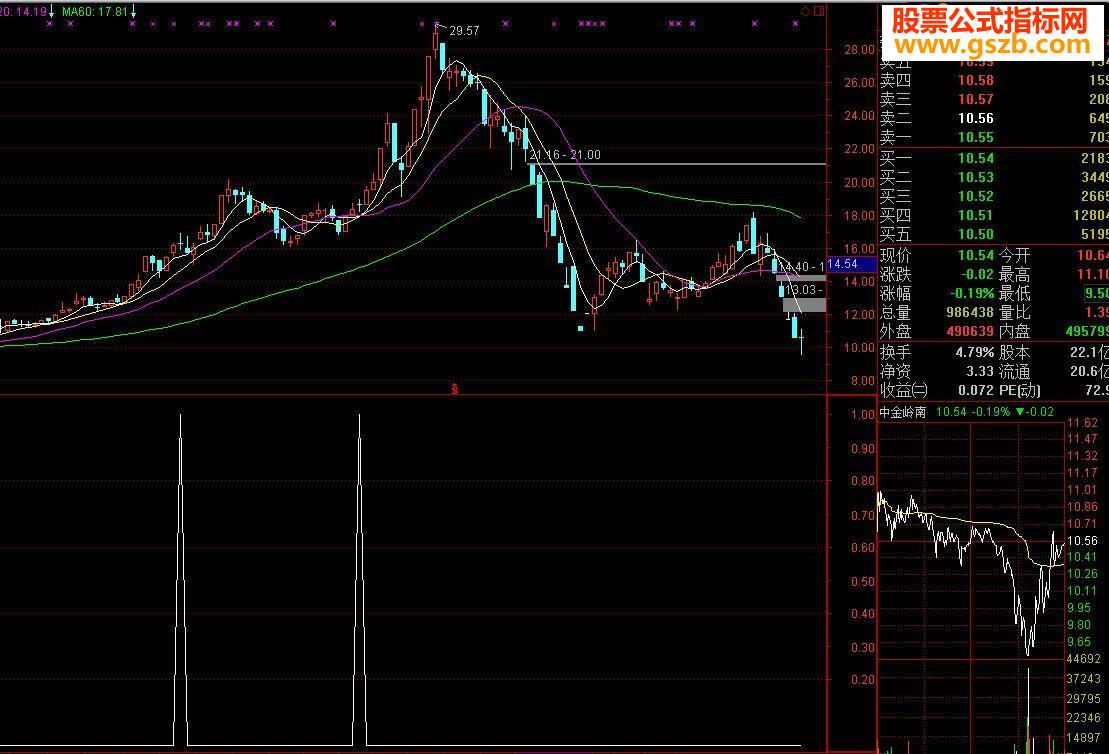This screenshot has width=1109, height=754.
Task: Select the 买一 bid price 10.54
Action: (975, 158)
